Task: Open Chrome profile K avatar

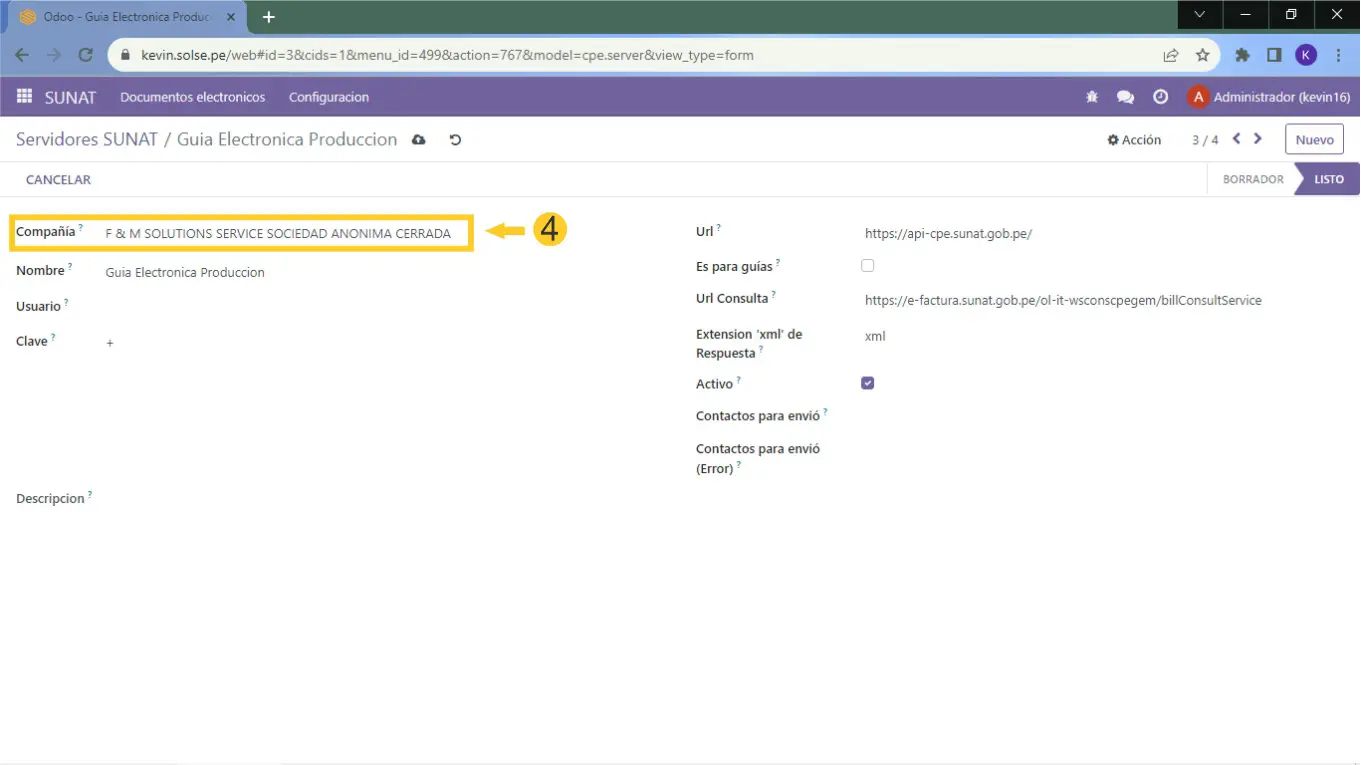Action: [x=1306, y=55]
